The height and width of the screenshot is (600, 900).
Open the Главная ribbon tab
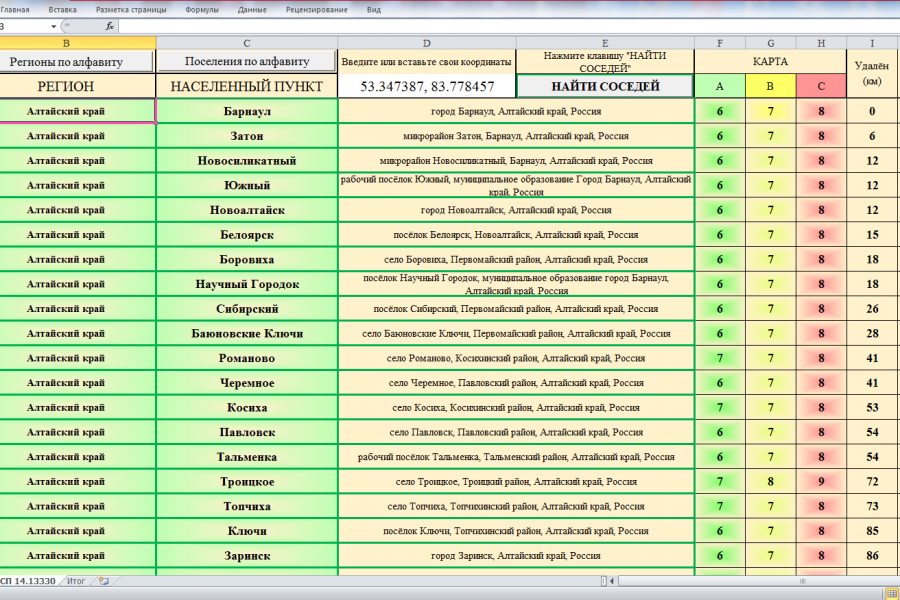[x=15, y=10]
